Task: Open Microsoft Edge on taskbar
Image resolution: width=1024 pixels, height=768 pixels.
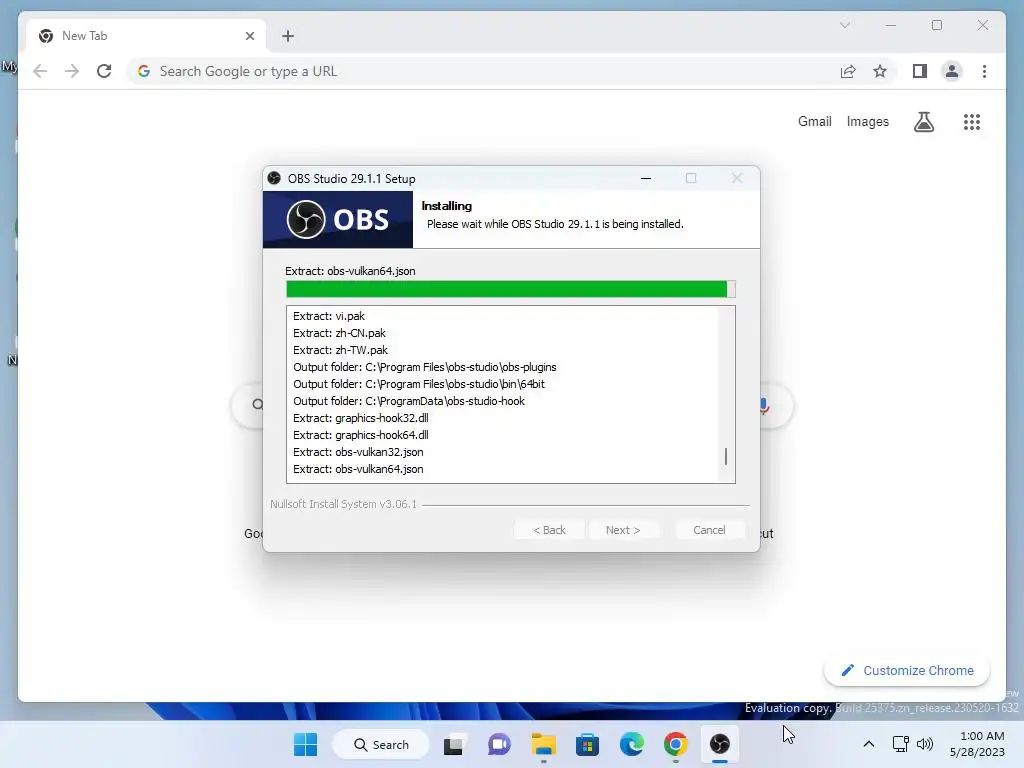Action: click(x=632, y=744)
